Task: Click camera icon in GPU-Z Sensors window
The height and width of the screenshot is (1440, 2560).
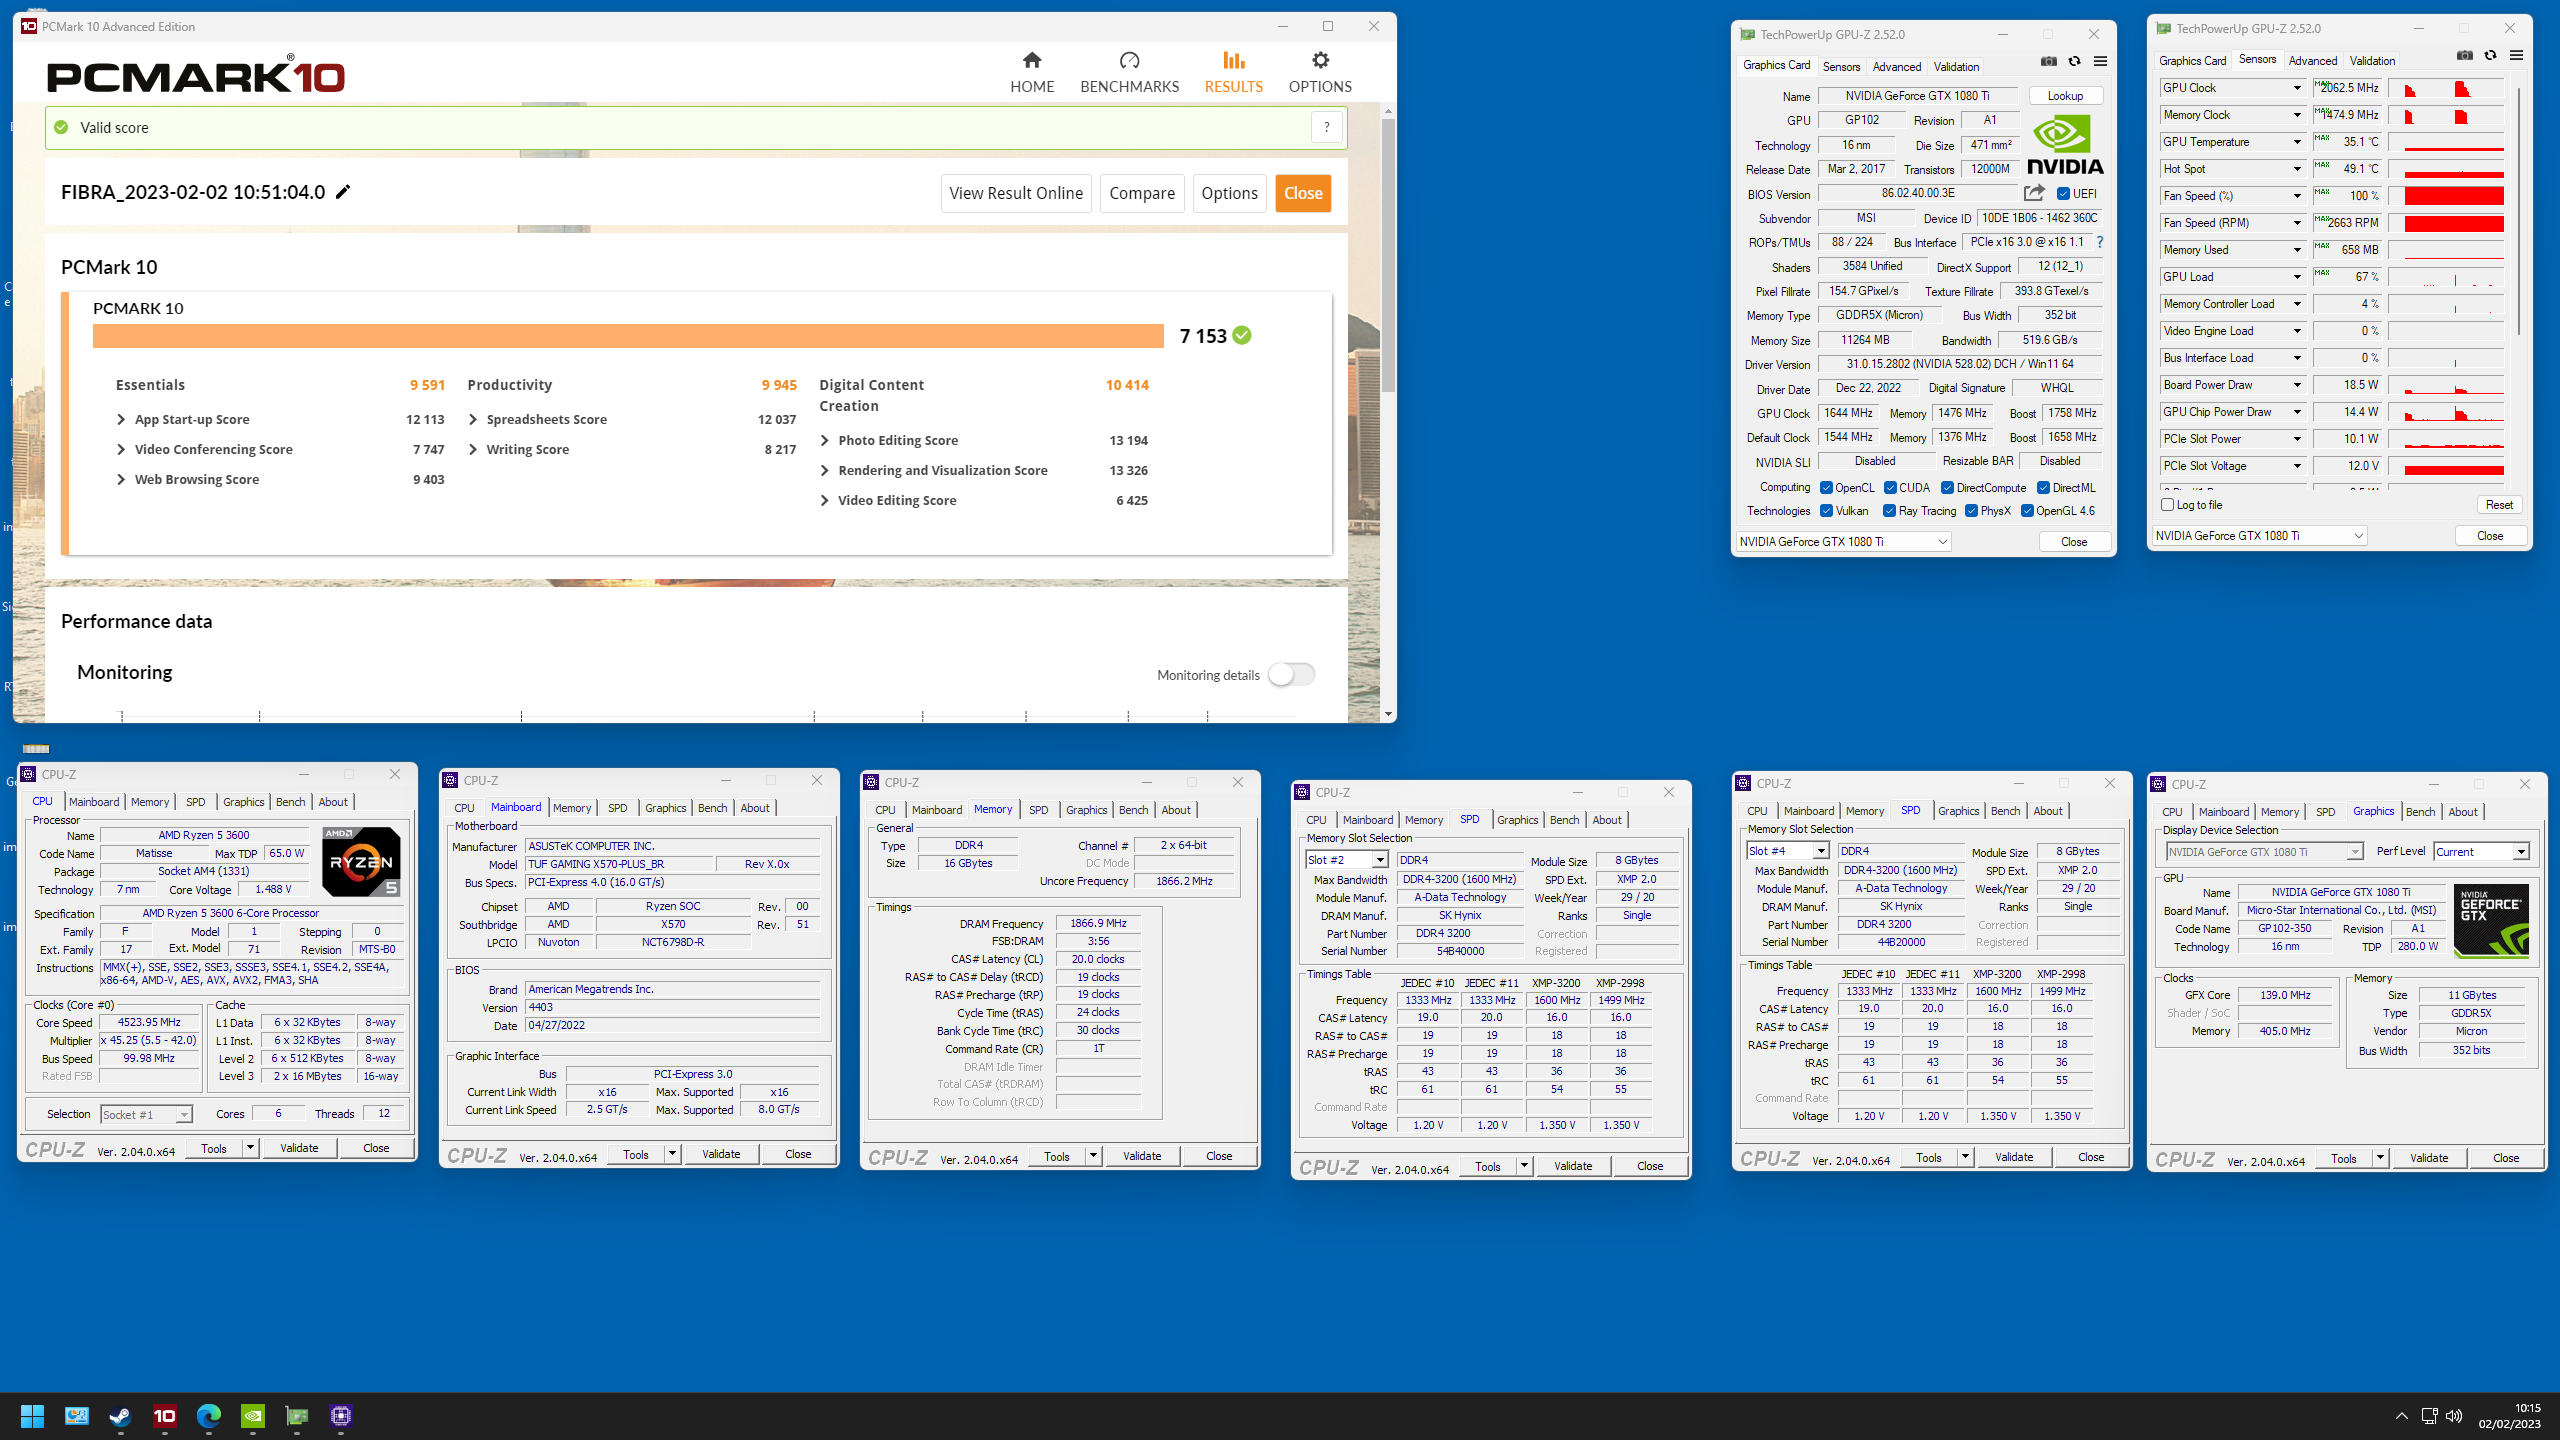Action: pos(2464,55)
